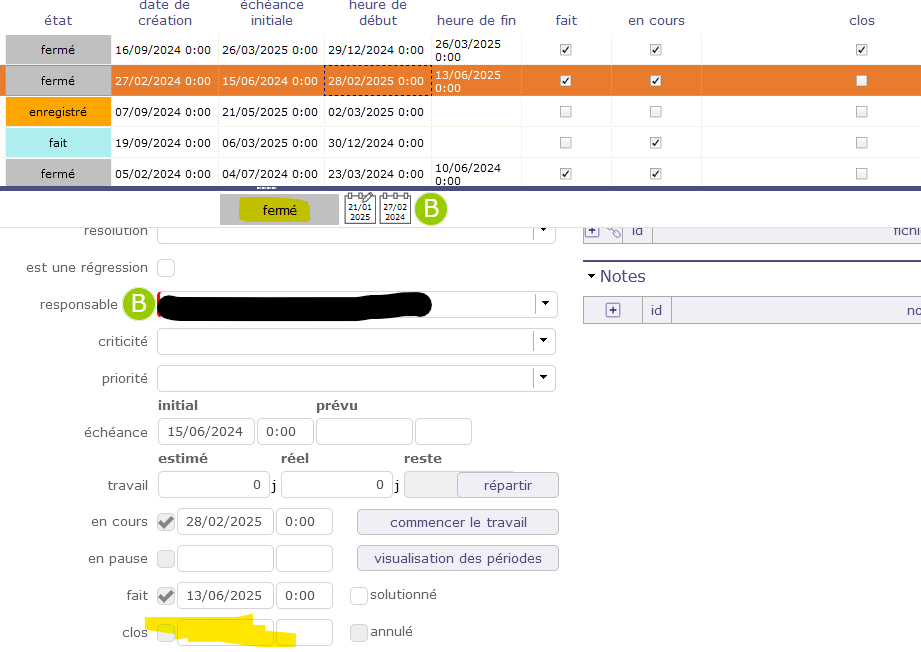Add an attached file with the plus icon
The width and height of the screenshot is (921, 652).
[x=591, y=231]
